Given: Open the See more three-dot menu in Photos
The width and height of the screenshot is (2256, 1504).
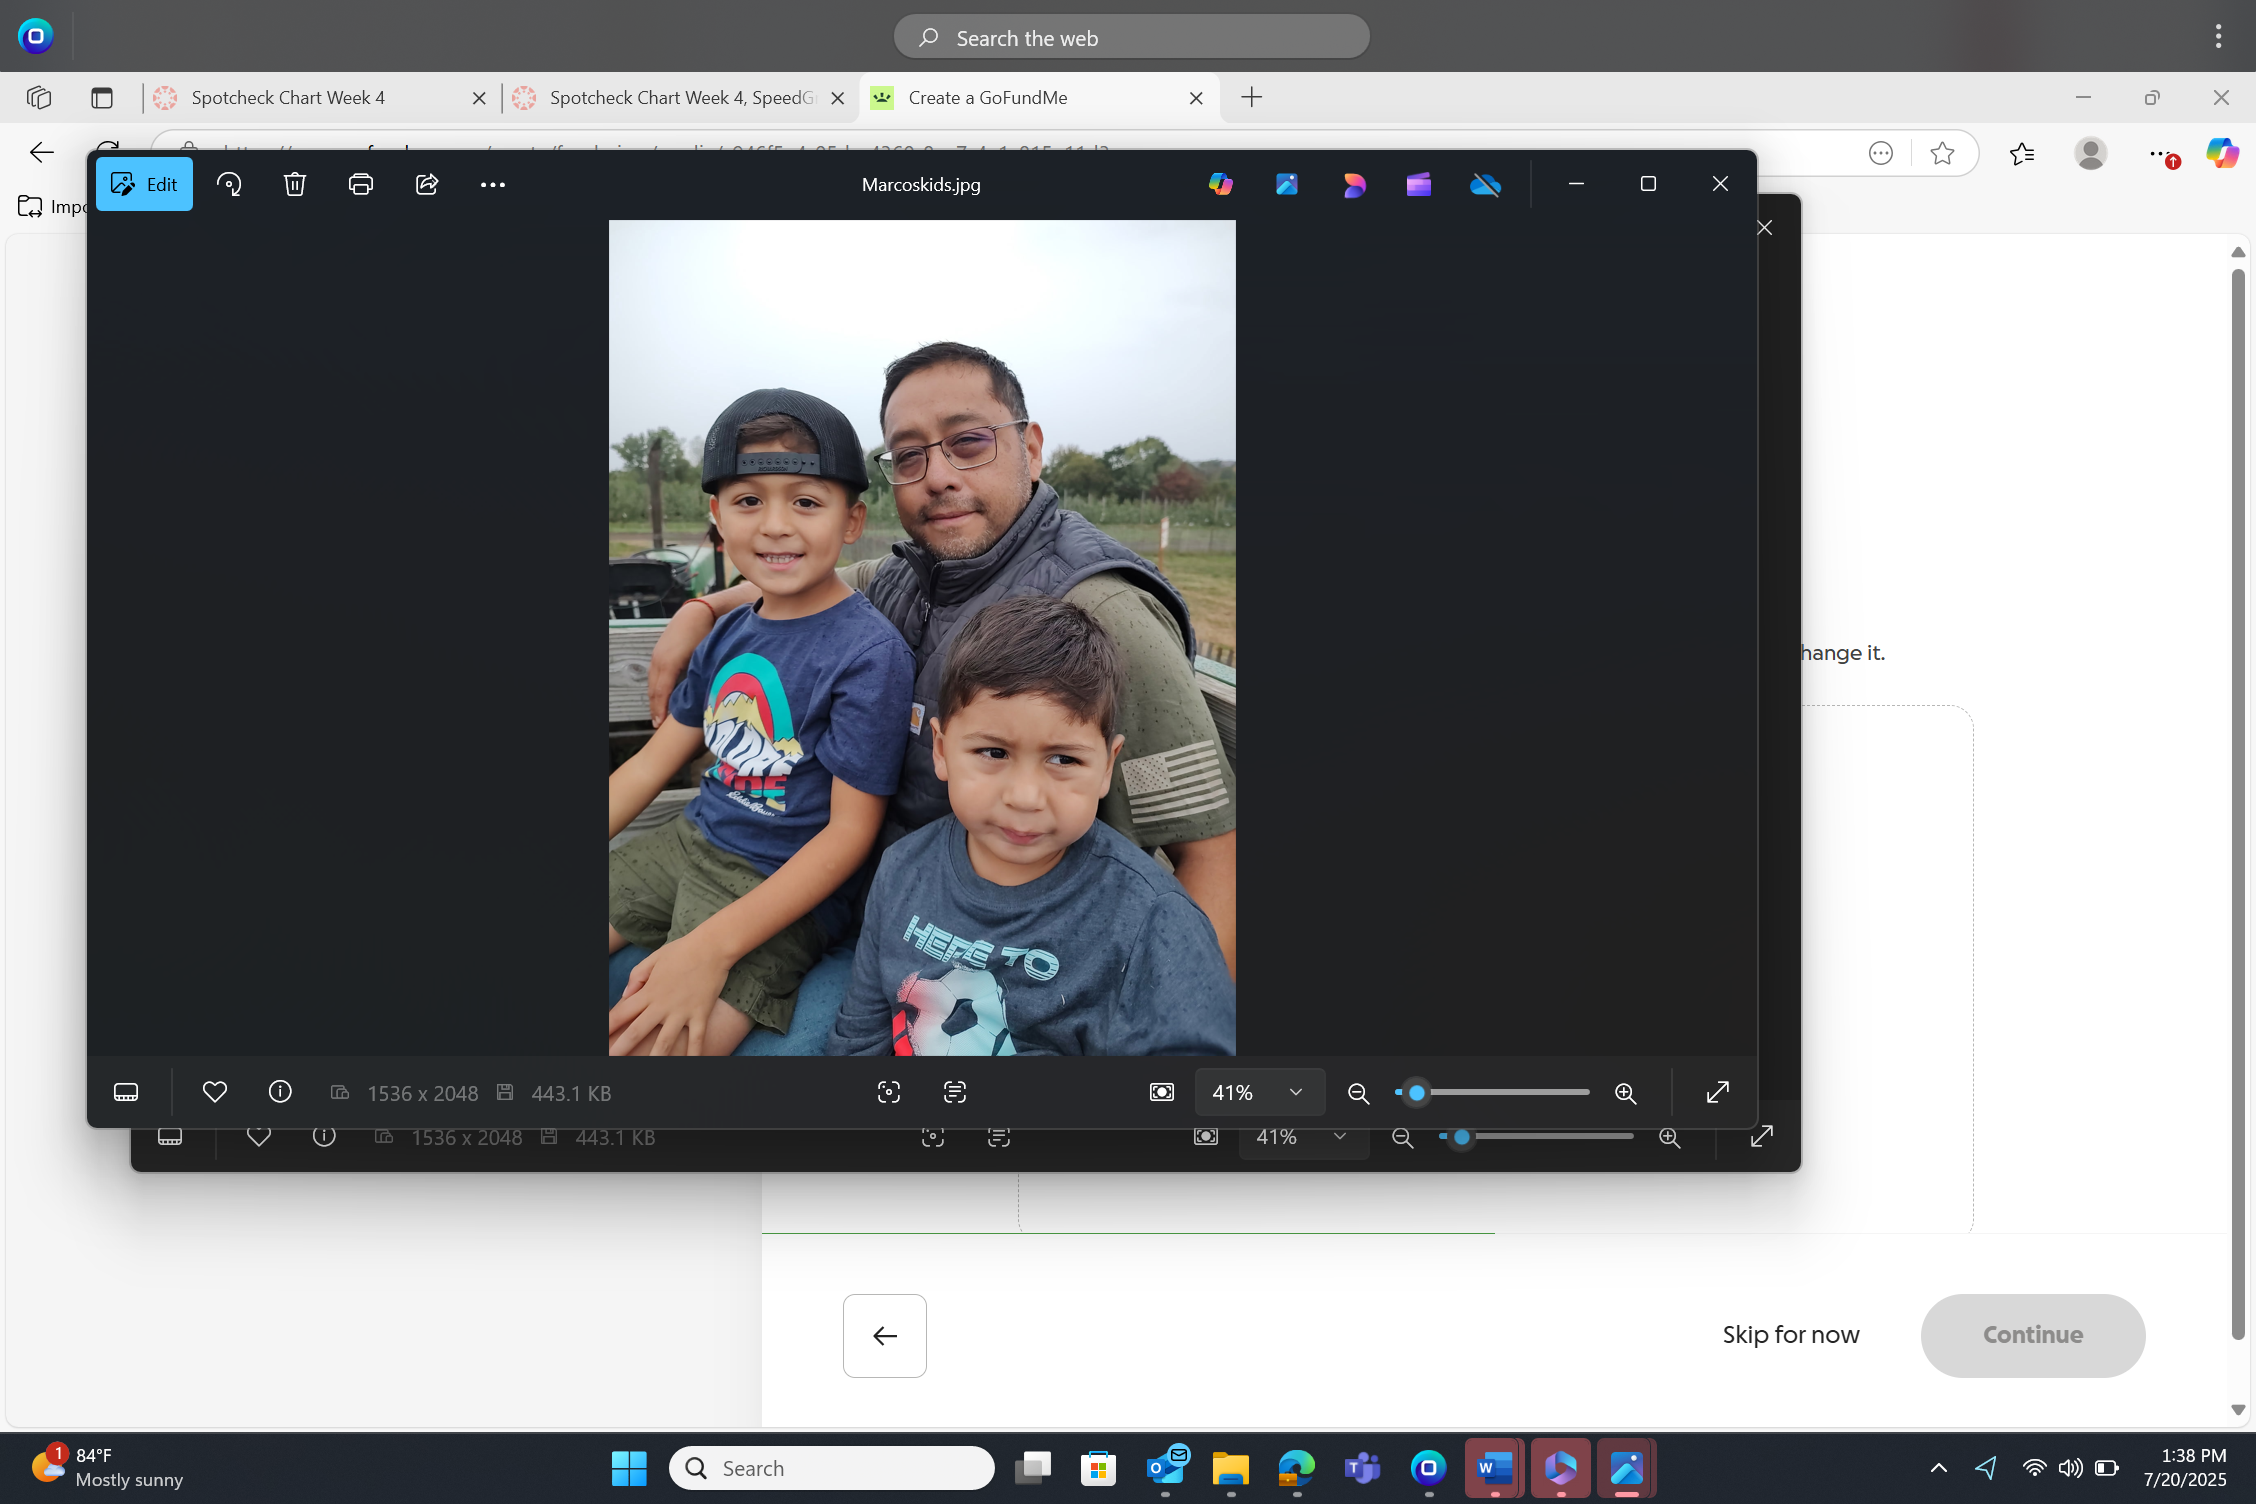Looking at the screenshot, I should 492,184.
